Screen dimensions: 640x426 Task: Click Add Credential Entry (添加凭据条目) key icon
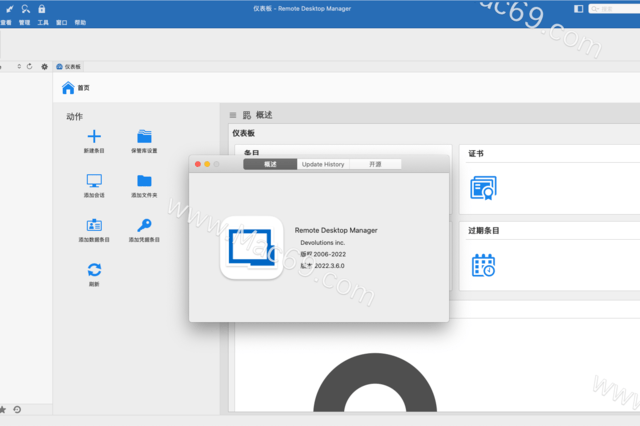point(144,225)
